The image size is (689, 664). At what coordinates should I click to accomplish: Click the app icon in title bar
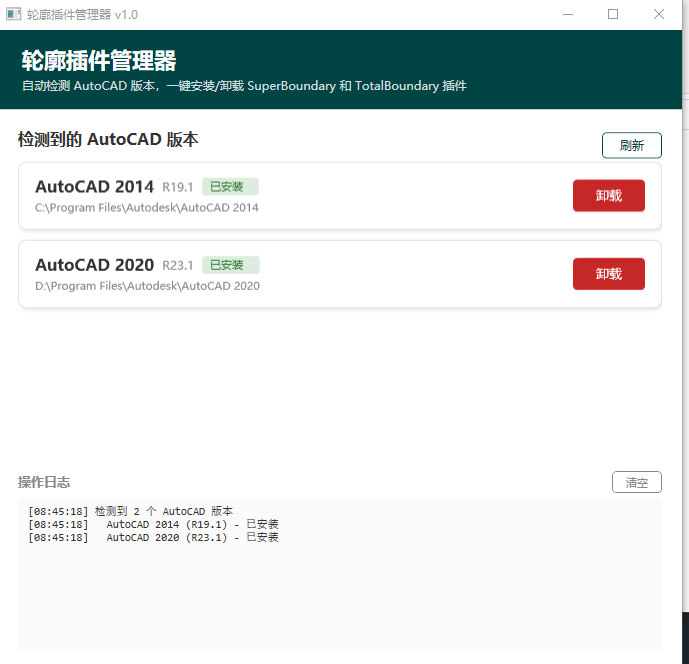[x=13, y=15]
